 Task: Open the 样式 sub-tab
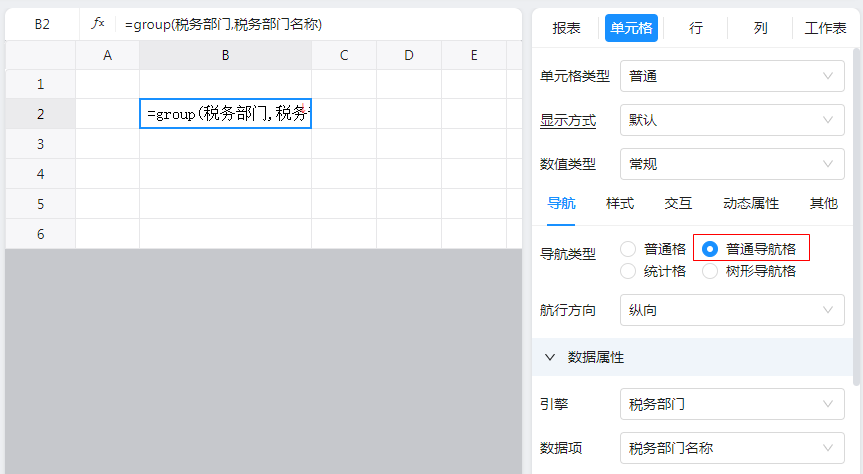tap(620, 204)
